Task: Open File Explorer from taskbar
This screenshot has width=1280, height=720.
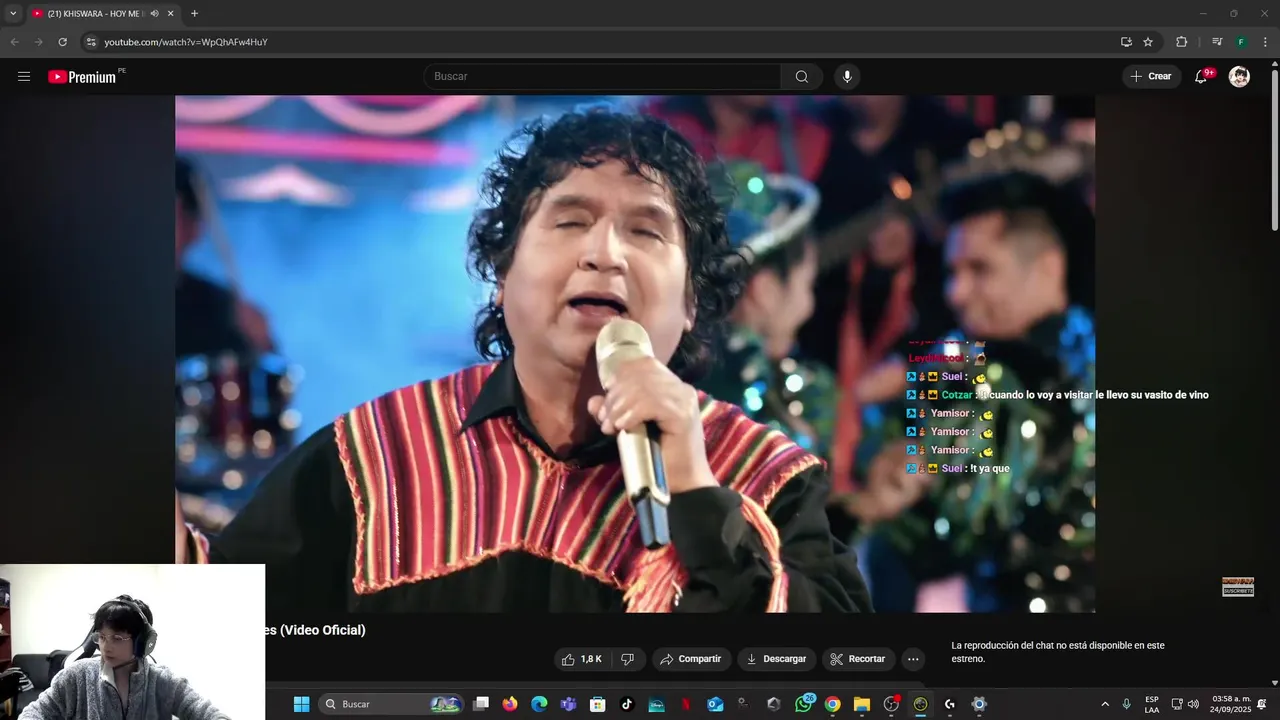Action: coord(862,704)
